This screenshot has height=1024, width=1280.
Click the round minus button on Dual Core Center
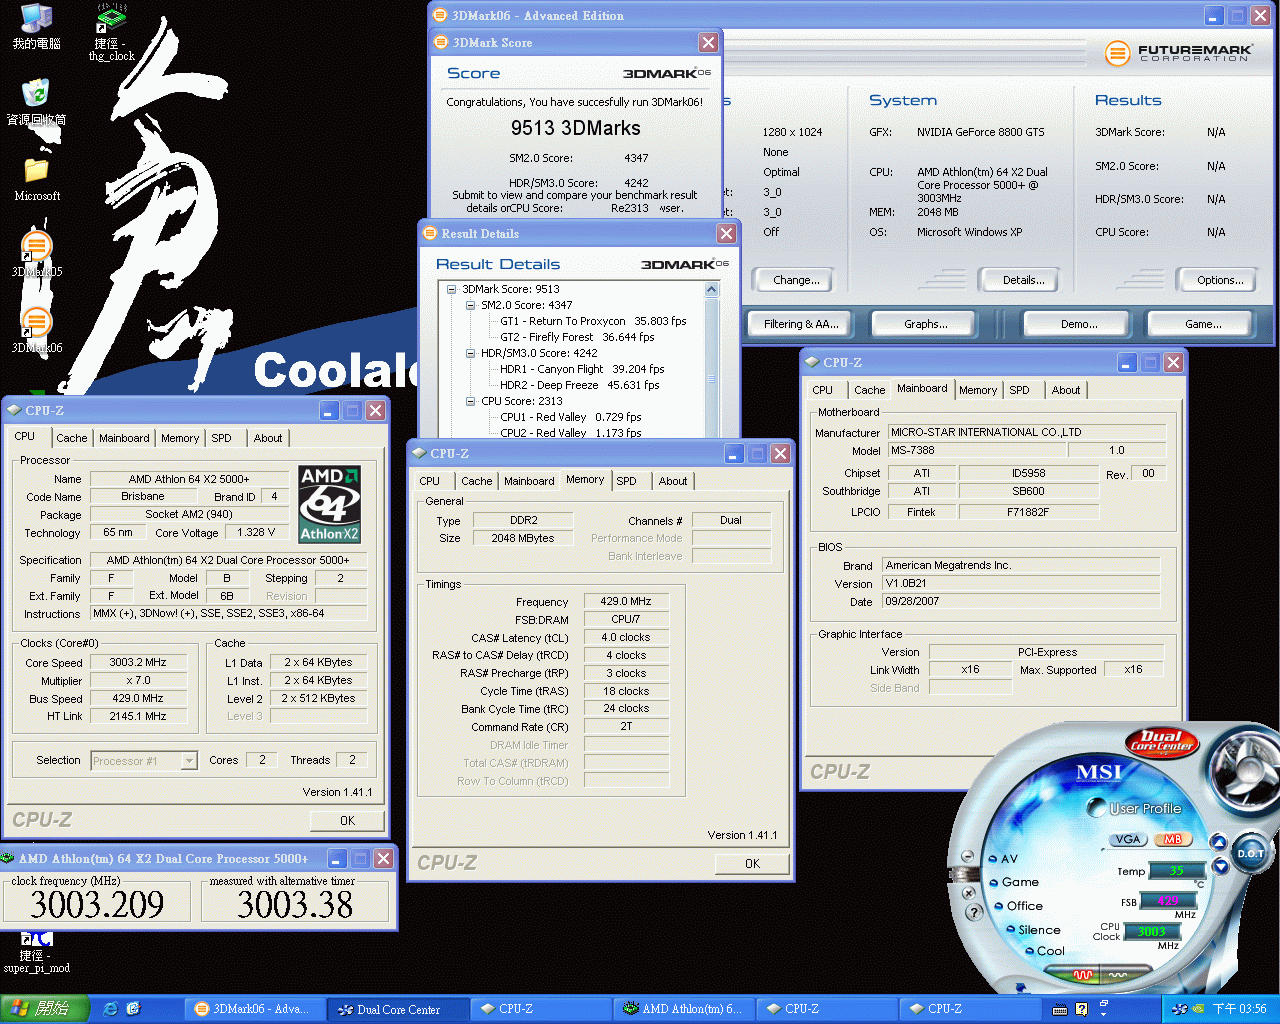[967, 856]
